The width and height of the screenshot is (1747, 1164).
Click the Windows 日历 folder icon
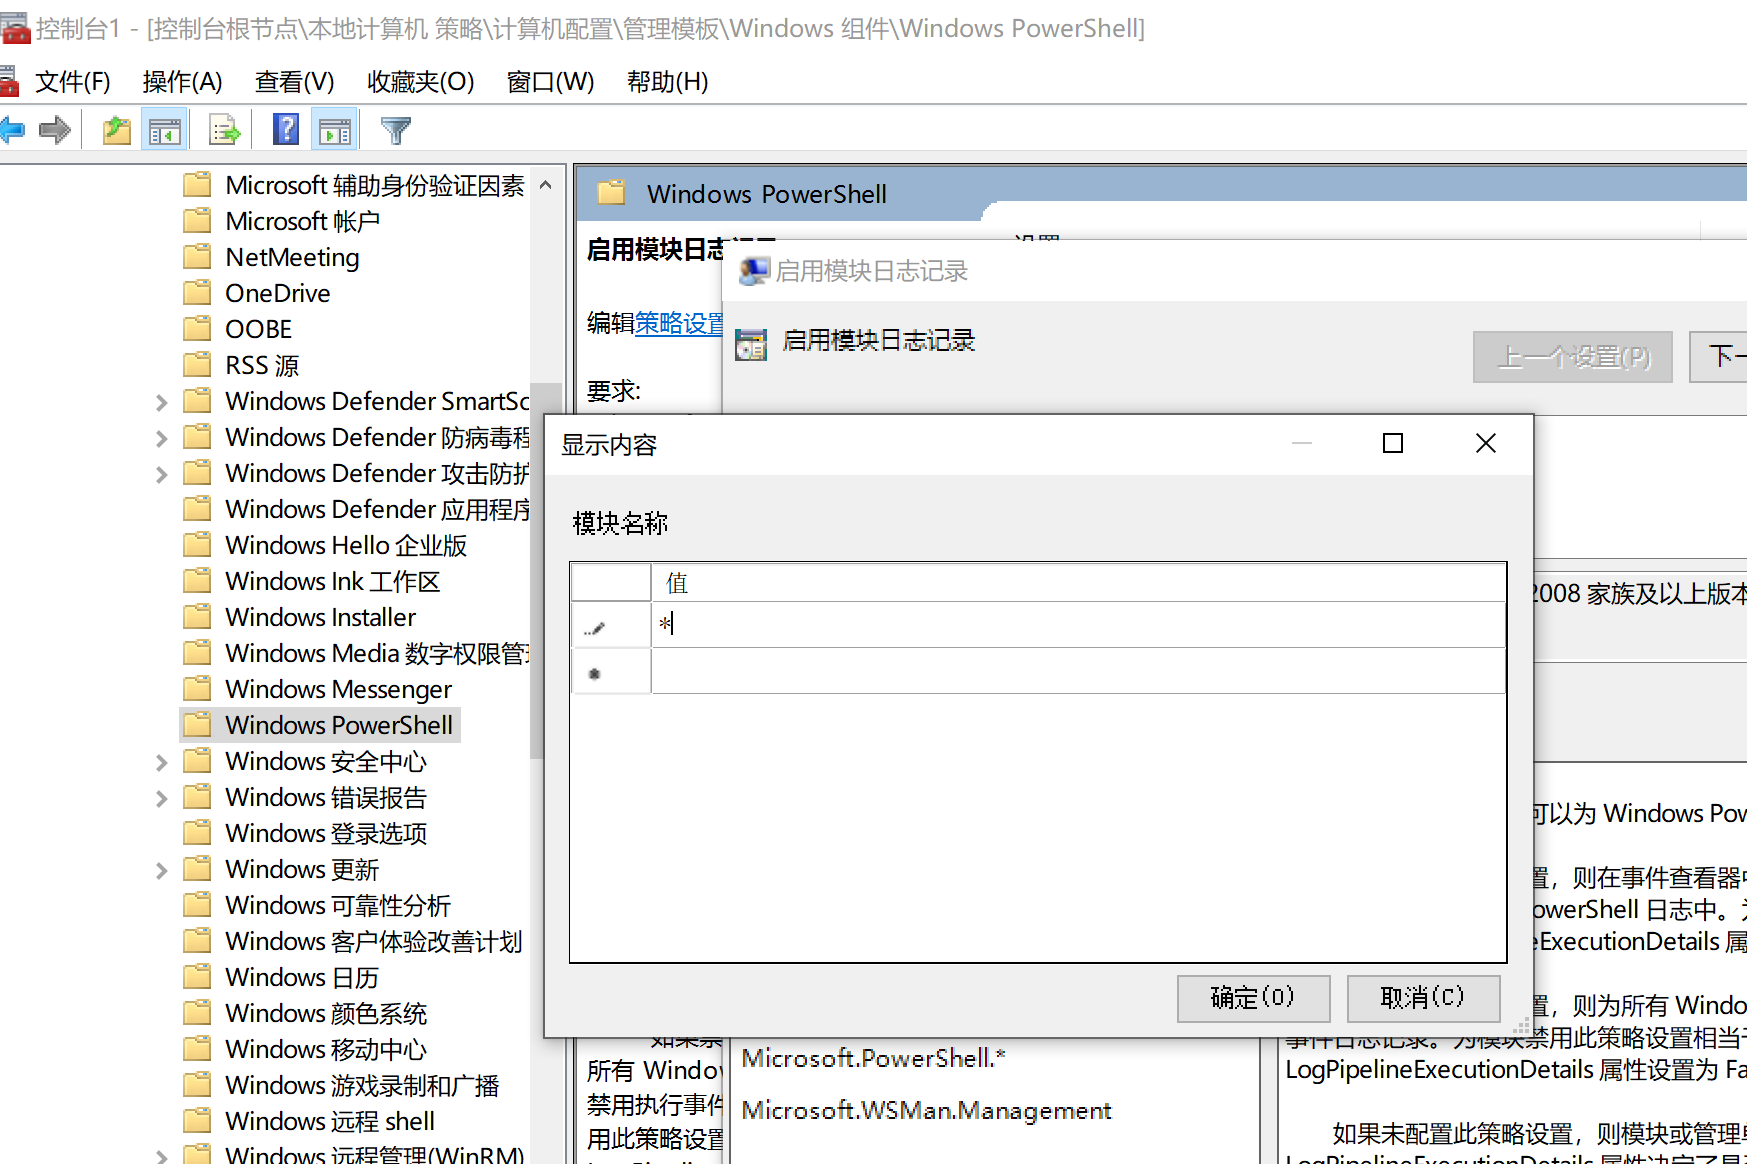(x=198, y=977)
